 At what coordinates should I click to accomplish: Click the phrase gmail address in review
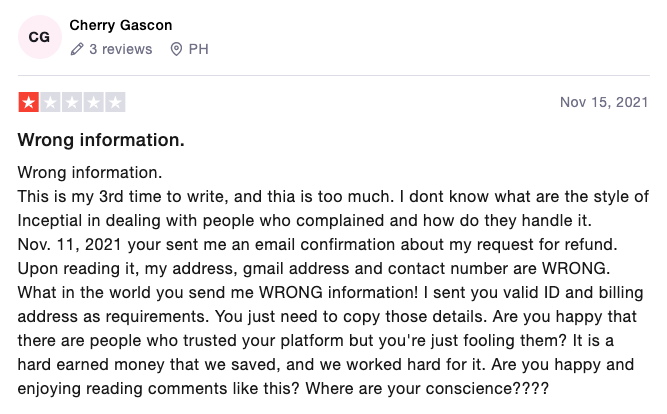(296, 269)
